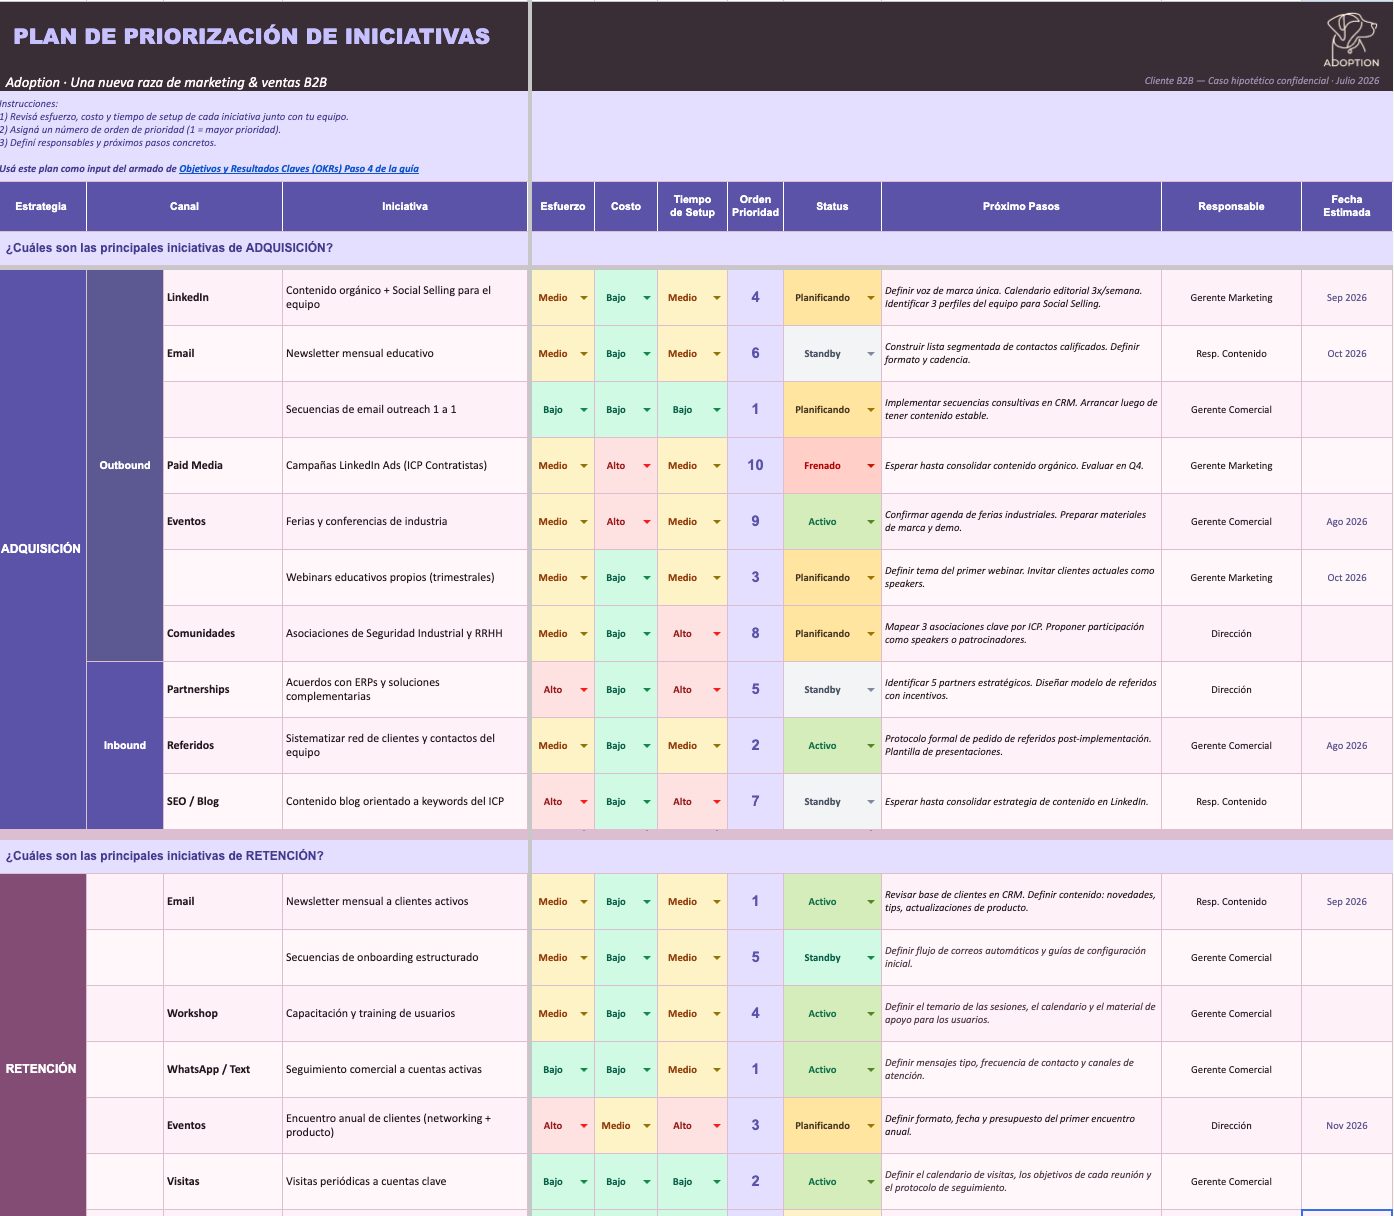Select the Comunidades channel cell
This screenshot has height=1216, width=1394.
(x=223, y=634)
